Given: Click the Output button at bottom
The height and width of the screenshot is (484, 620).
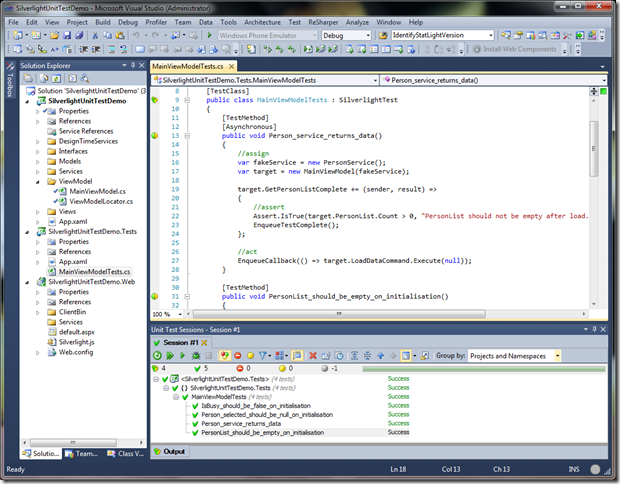Looking at the screenshot, I should click(x=173, y=452).
